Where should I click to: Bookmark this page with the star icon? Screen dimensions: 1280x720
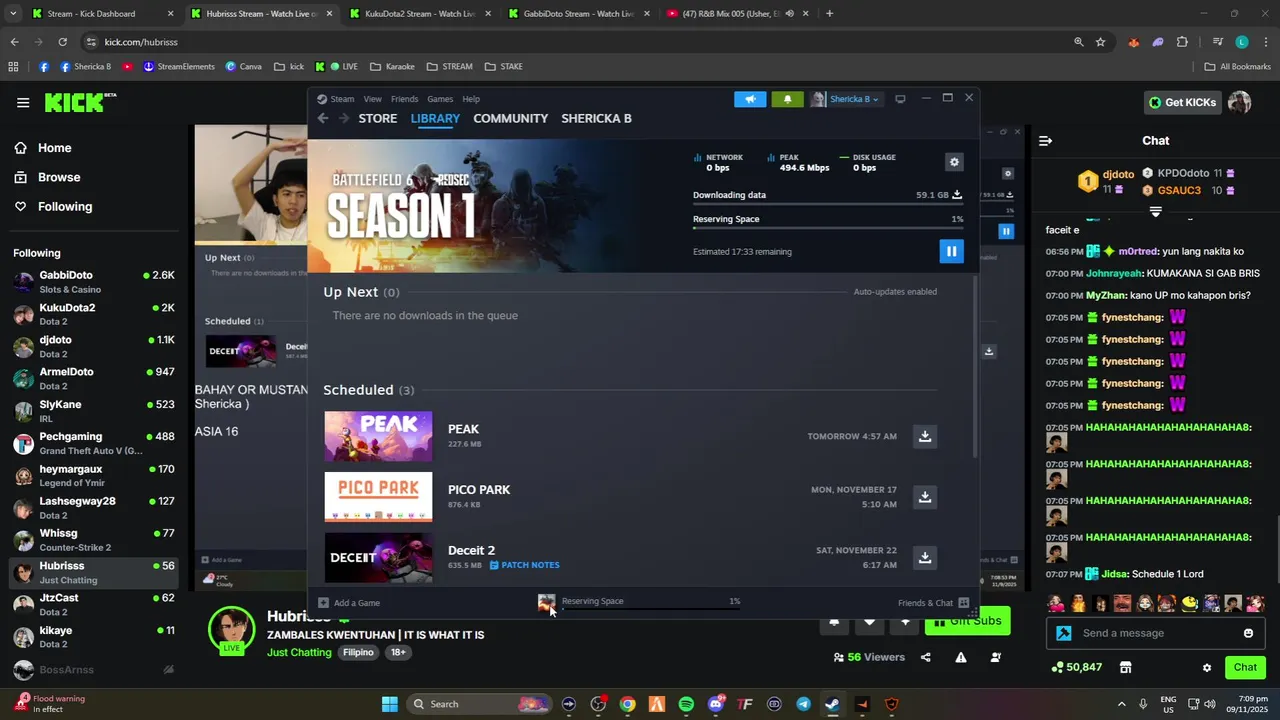point(1100,42)
